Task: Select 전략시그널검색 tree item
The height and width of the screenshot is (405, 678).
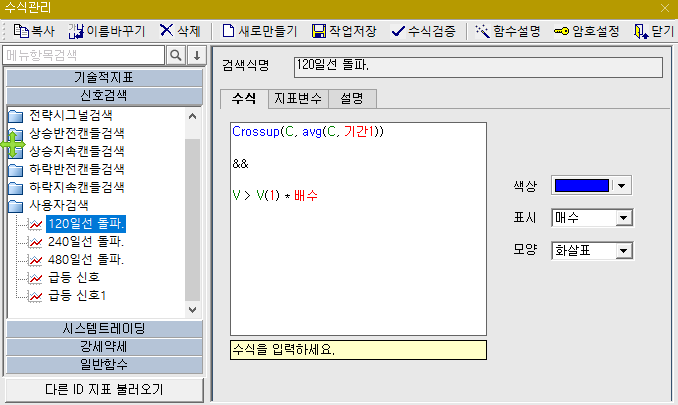Action: (x=71, y=116)
